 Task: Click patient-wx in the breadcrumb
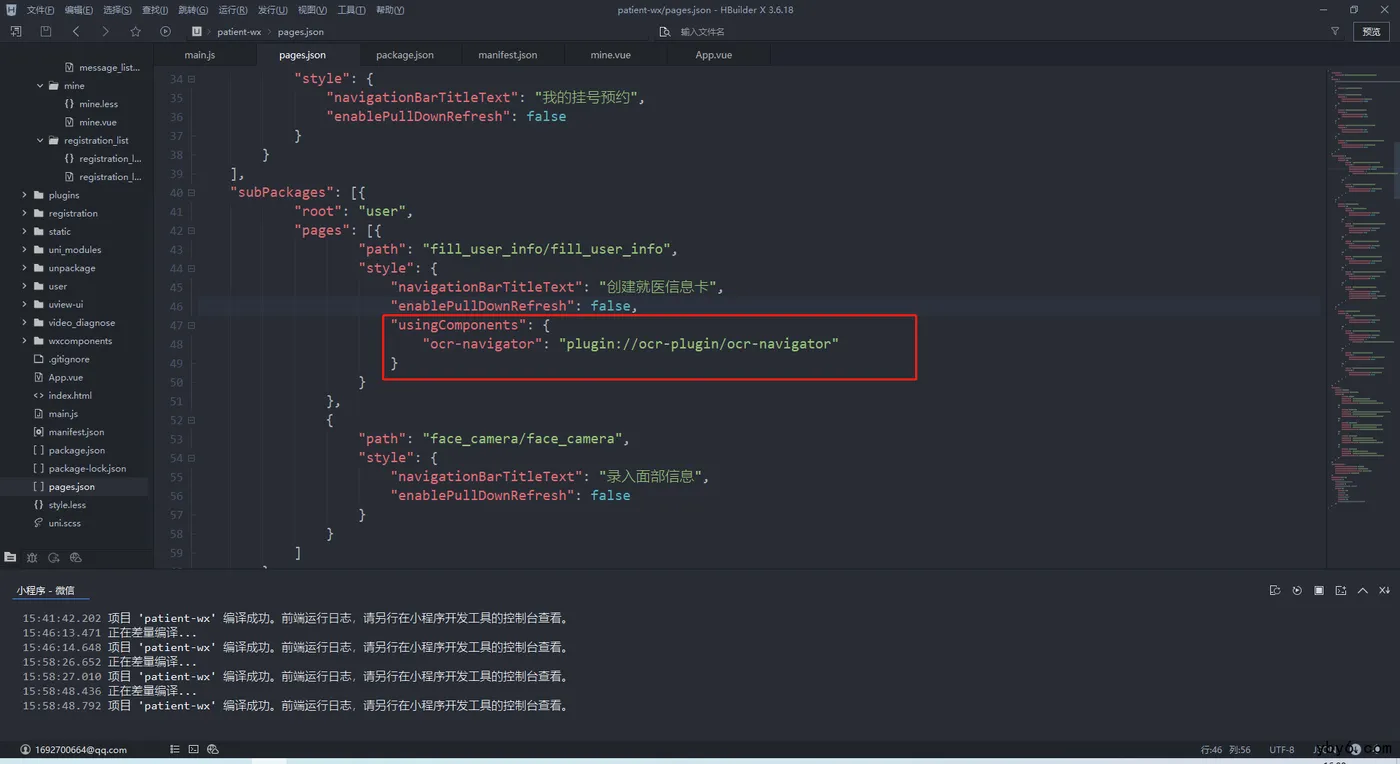239,32
